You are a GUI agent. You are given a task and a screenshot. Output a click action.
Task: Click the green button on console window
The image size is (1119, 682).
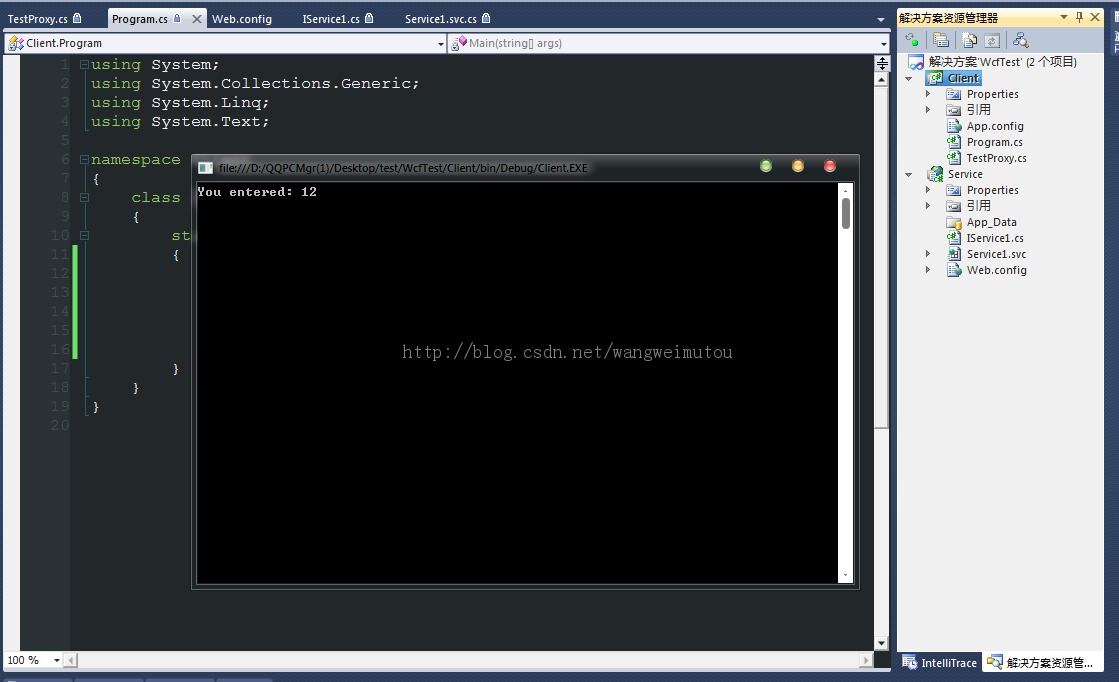766,166
